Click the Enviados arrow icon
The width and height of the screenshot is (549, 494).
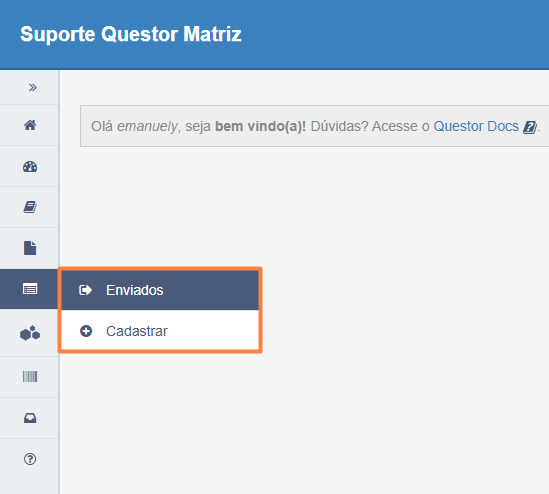tap(85, 290)
